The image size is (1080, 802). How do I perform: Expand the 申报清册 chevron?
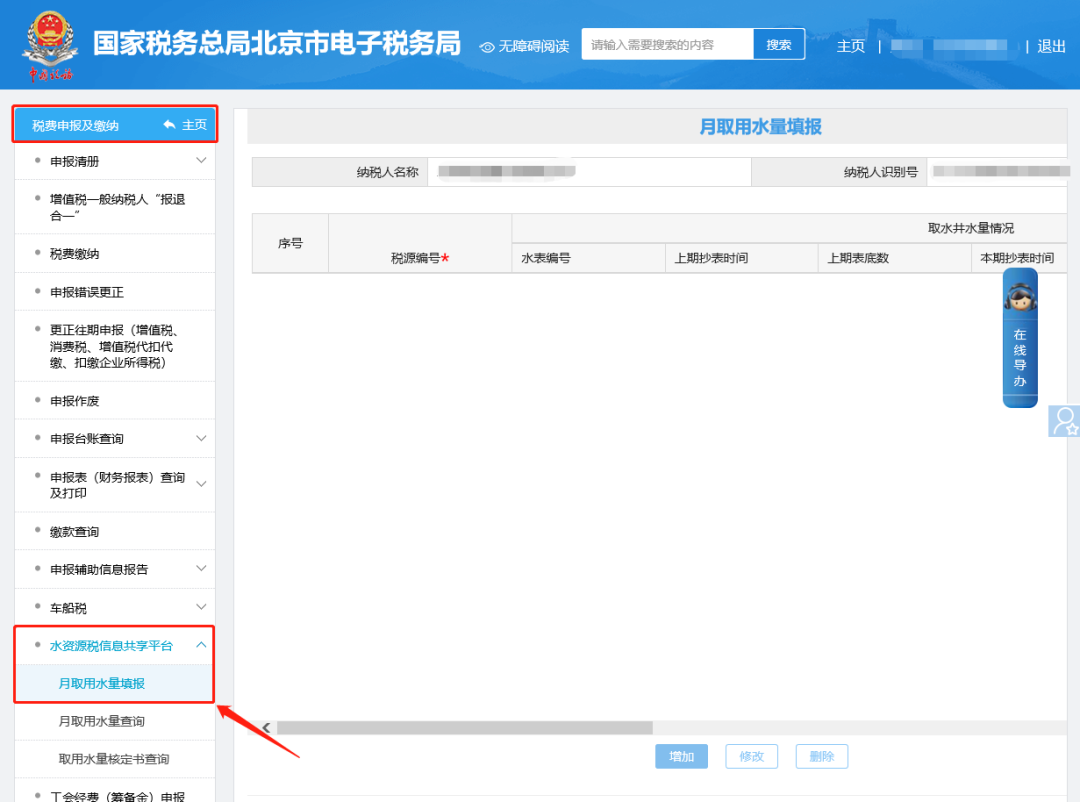[201, 161]
